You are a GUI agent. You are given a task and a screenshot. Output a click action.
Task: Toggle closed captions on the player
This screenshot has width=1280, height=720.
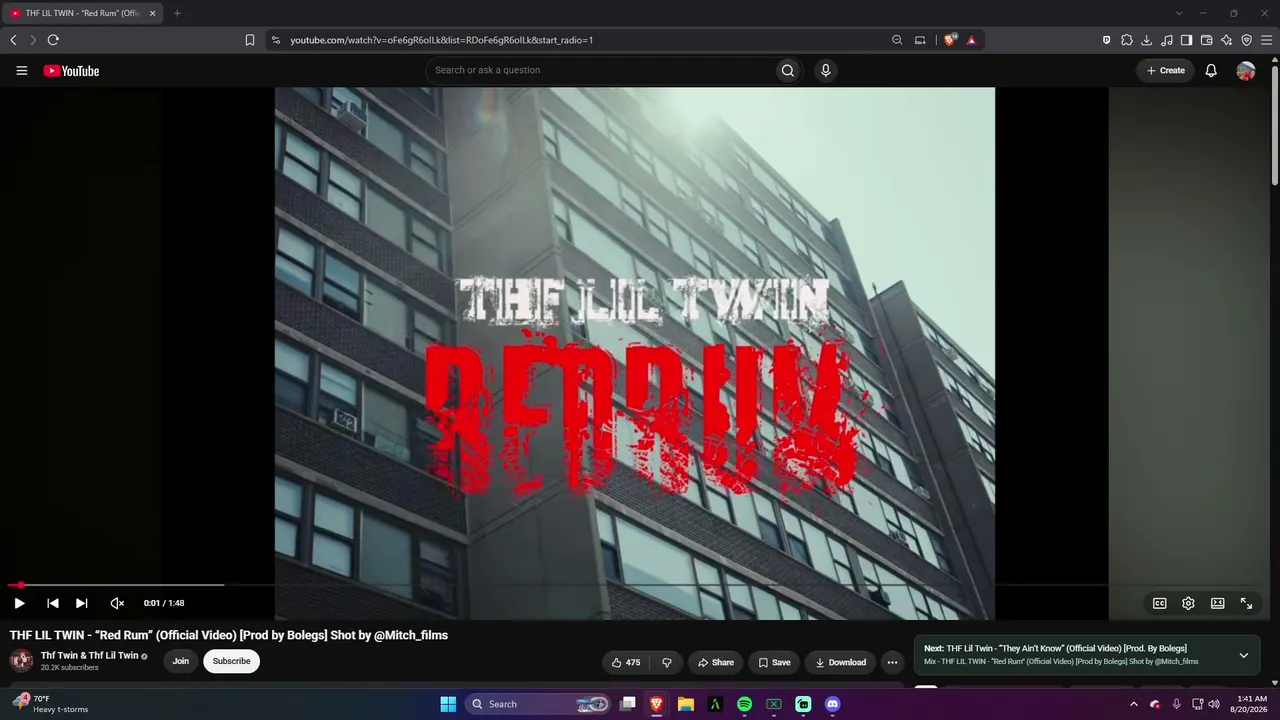click(x=1159, y=603)
